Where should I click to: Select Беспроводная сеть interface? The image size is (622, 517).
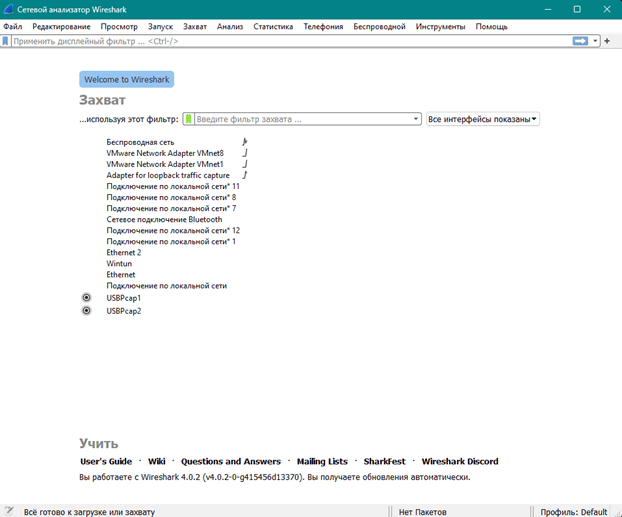(x=140, y=142)
